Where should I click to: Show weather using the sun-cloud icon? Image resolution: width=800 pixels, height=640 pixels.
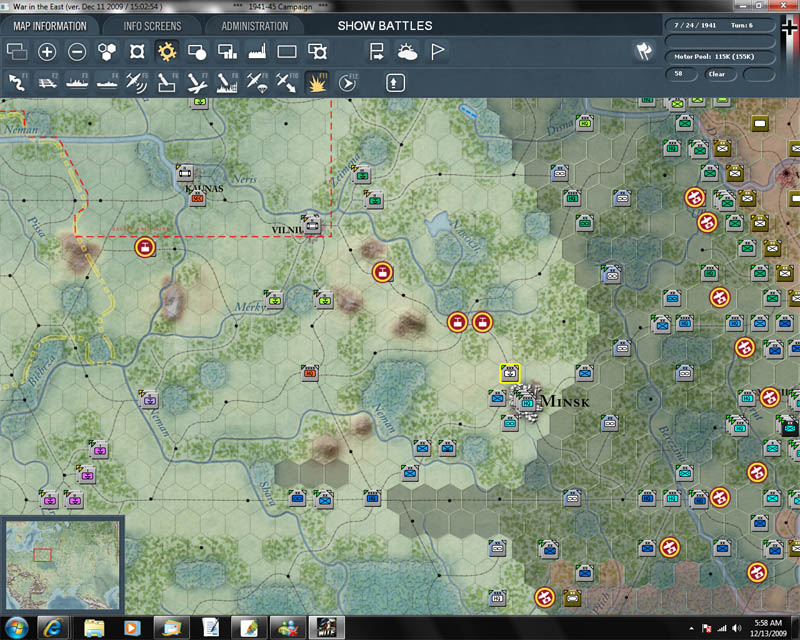point(407,52)
